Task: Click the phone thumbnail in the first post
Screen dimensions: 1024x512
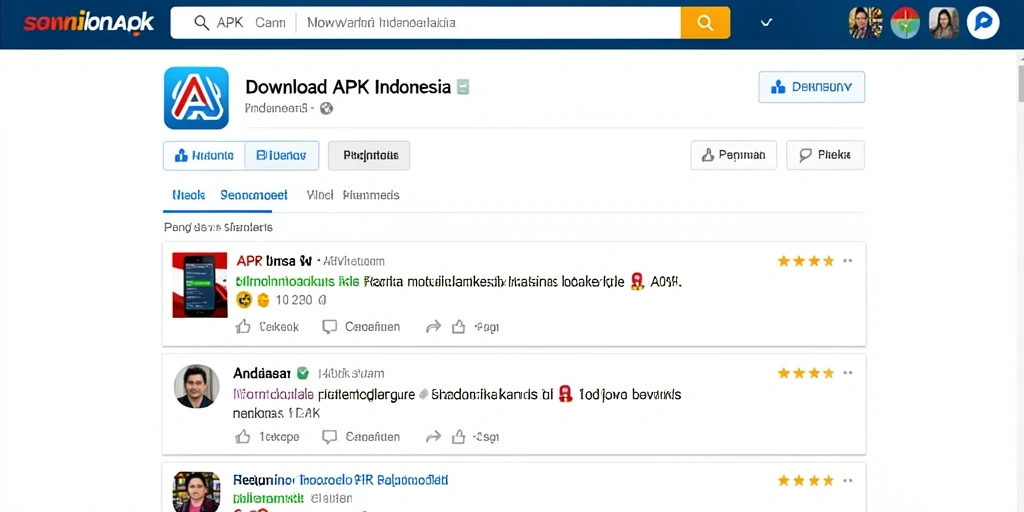Action: click(x=200, y=285)
